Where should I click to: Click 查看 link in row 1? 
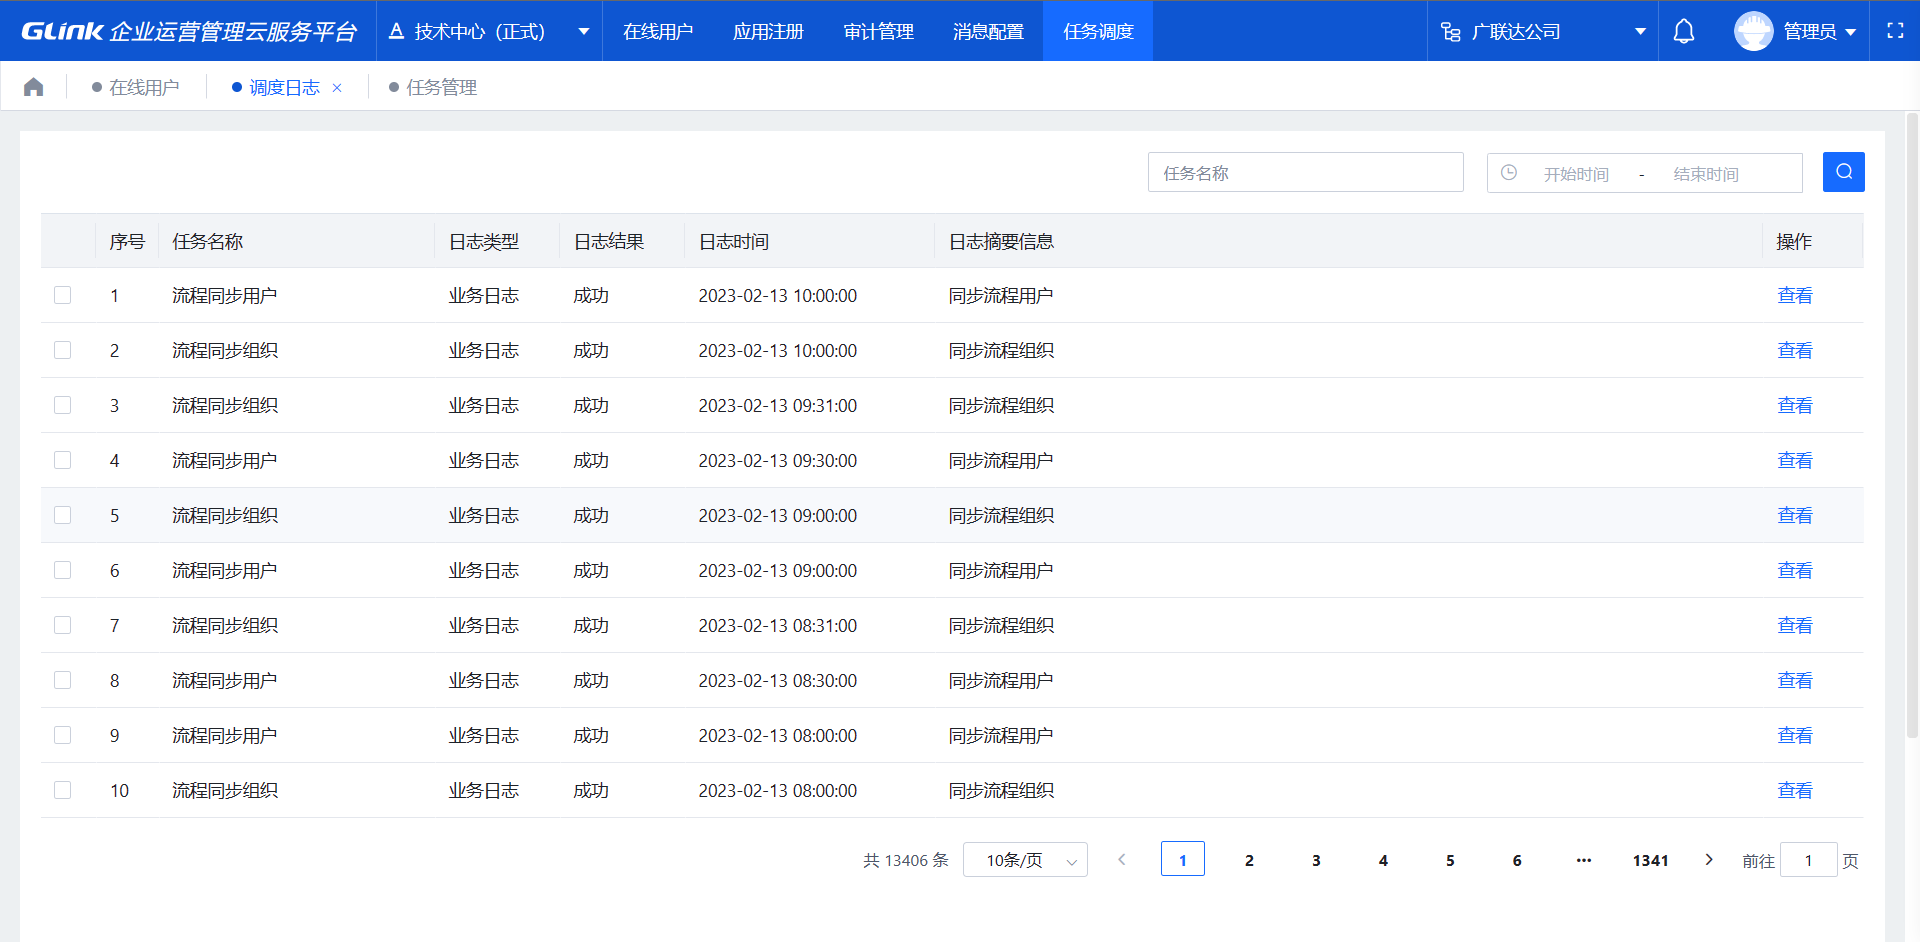[x=1795, y=295]
